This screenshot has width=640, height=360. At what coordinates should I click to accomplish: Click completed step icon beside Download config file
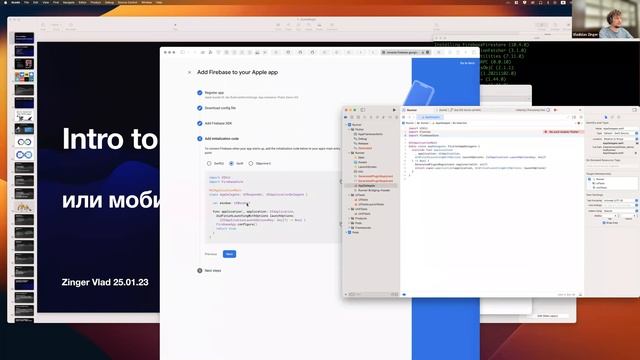200,108
